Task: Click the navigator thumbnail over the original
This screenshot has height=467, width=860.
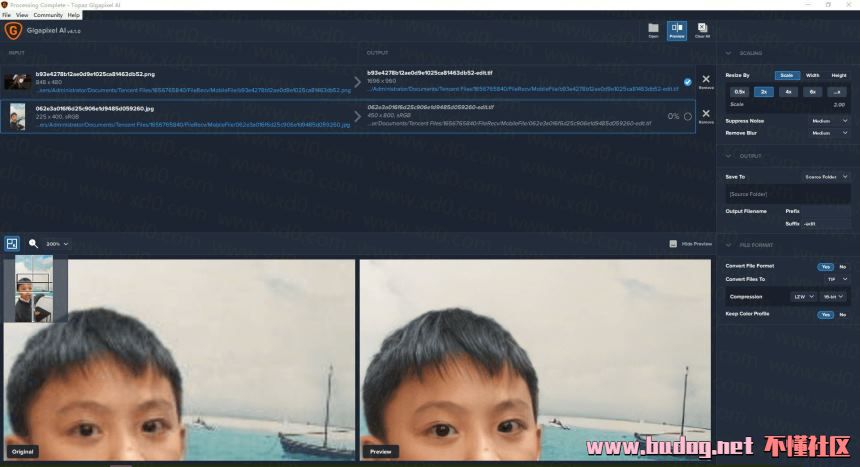Action: point(34,289)
